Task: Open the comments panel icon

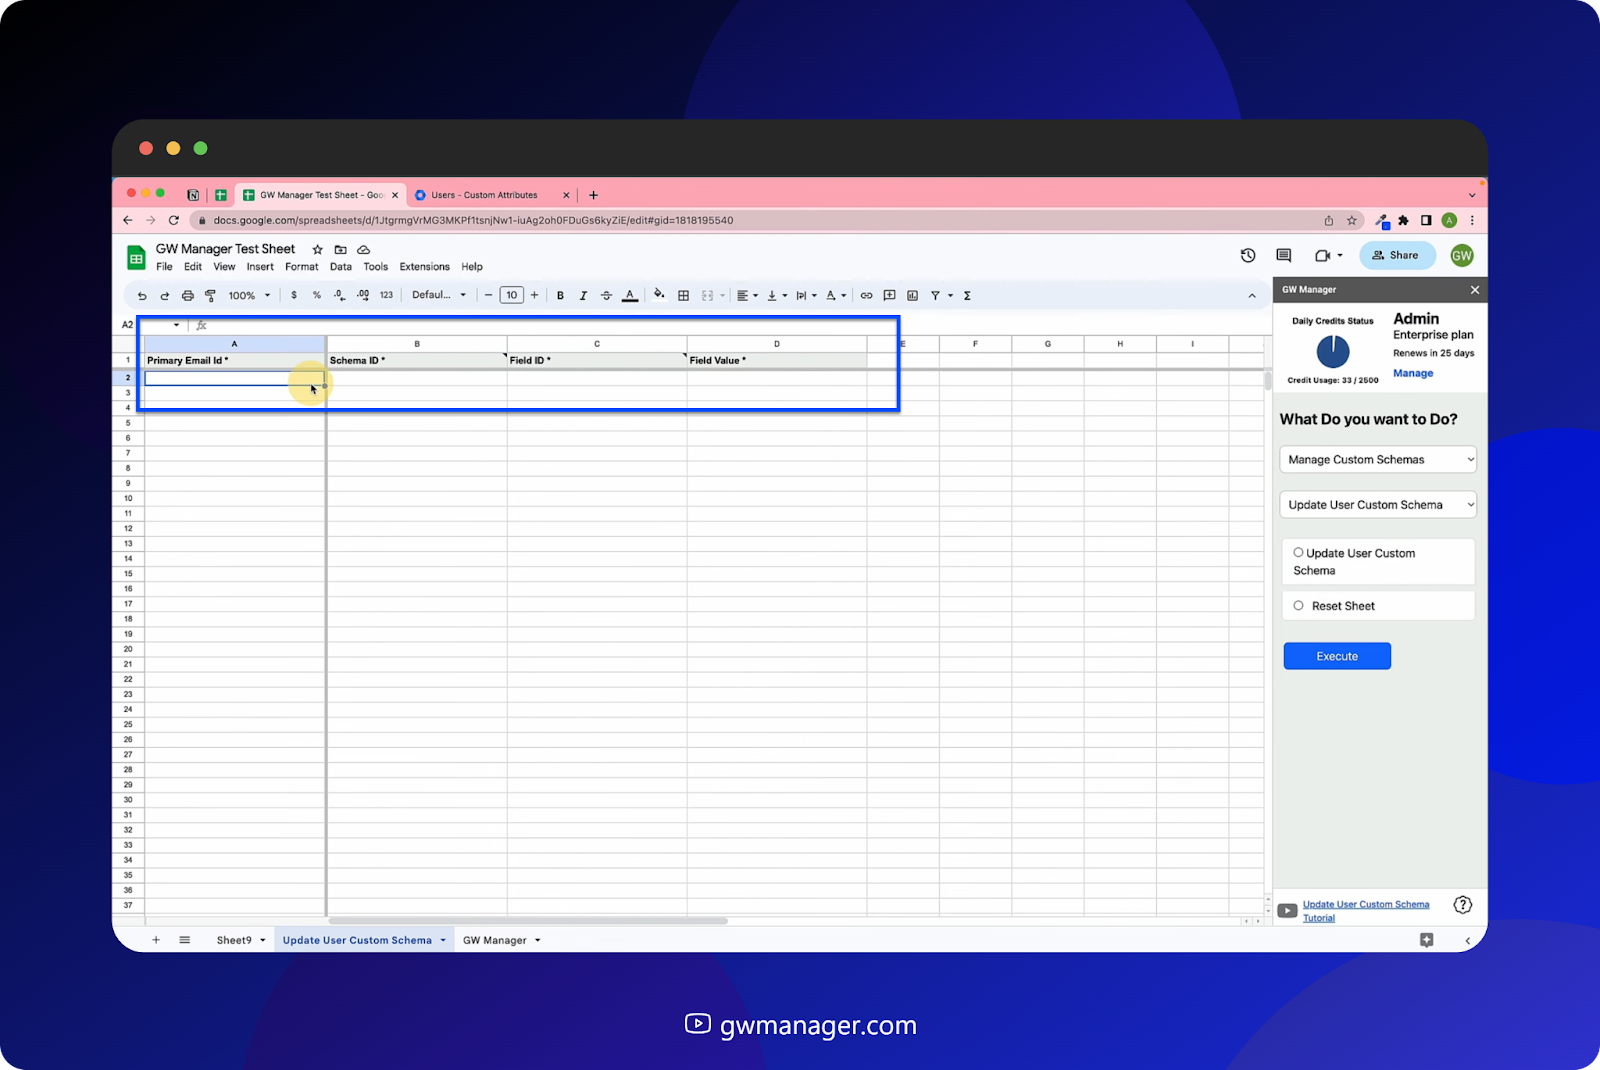Action: click(1284, 255)
